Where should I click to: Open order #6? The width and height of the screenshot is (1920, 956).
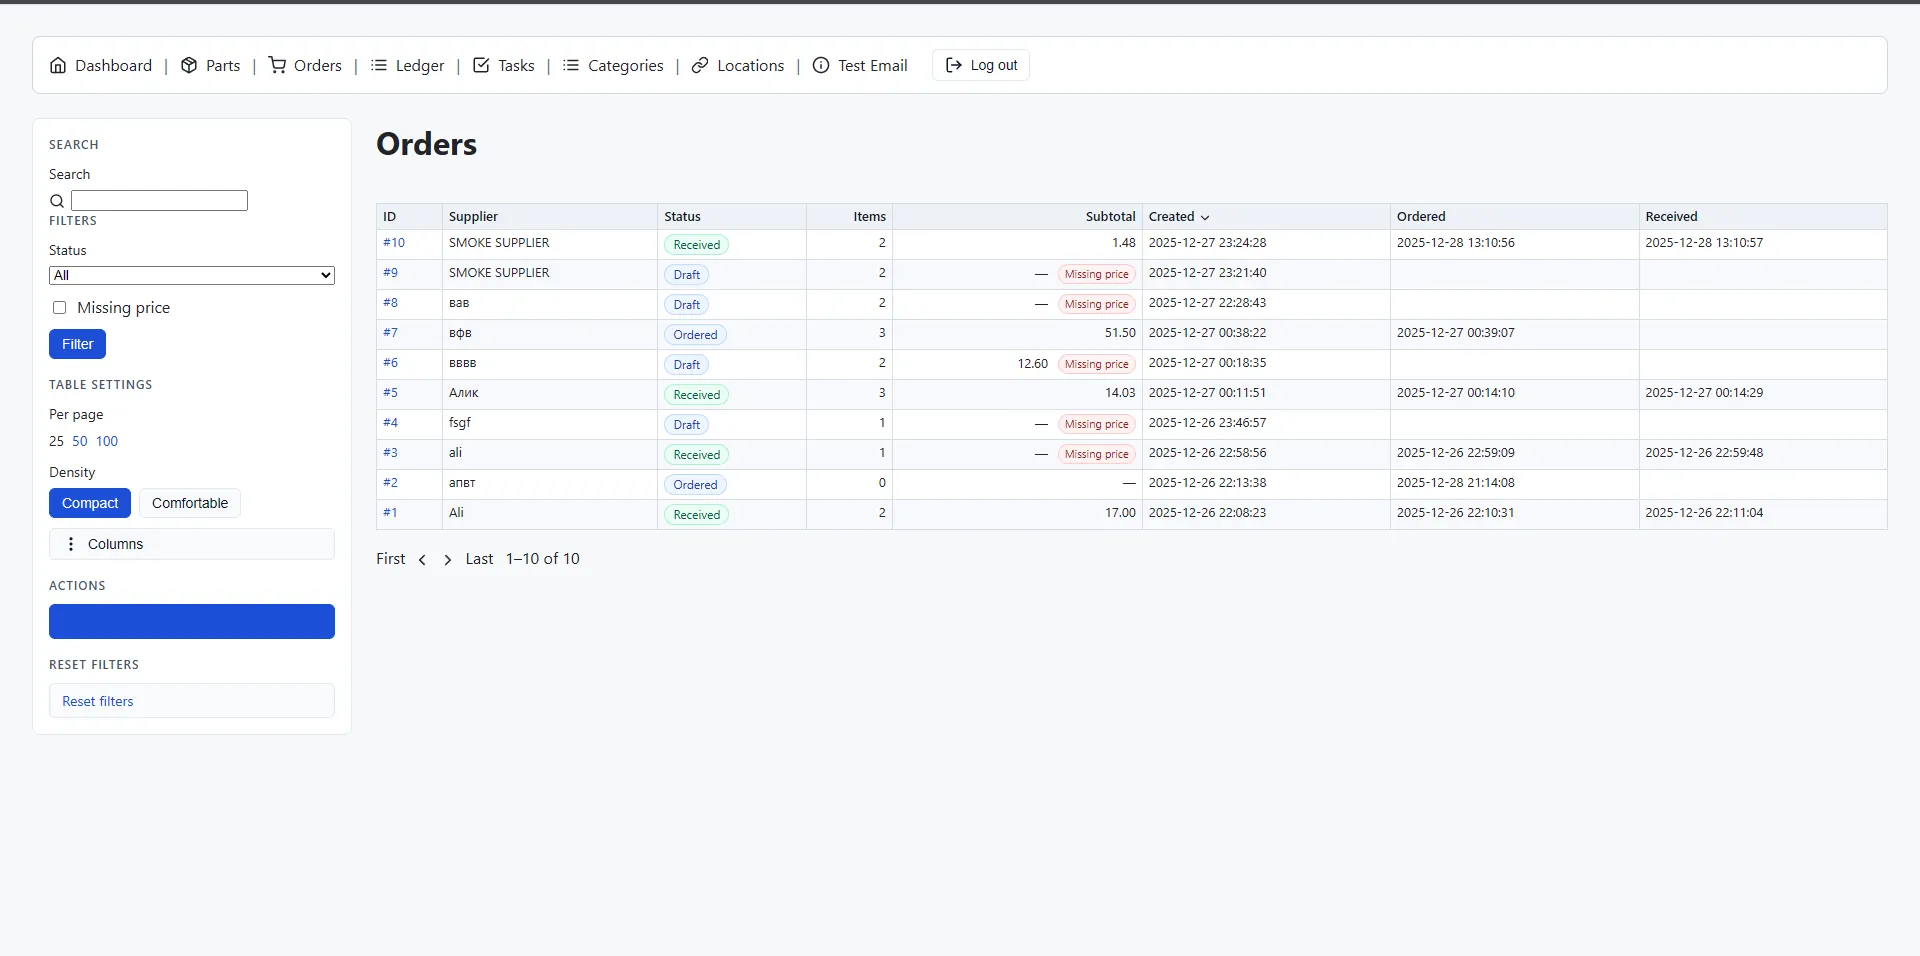[390, 363]
